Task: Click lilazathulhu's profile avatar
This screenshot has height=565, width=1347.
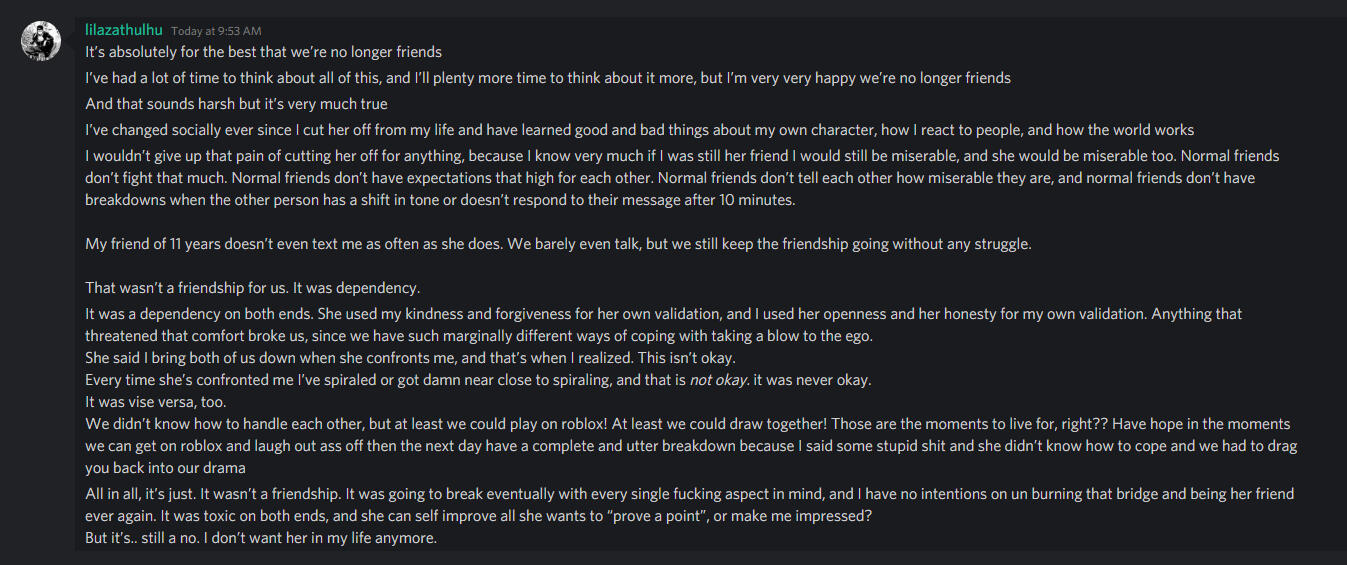Action: click(42, 40)
